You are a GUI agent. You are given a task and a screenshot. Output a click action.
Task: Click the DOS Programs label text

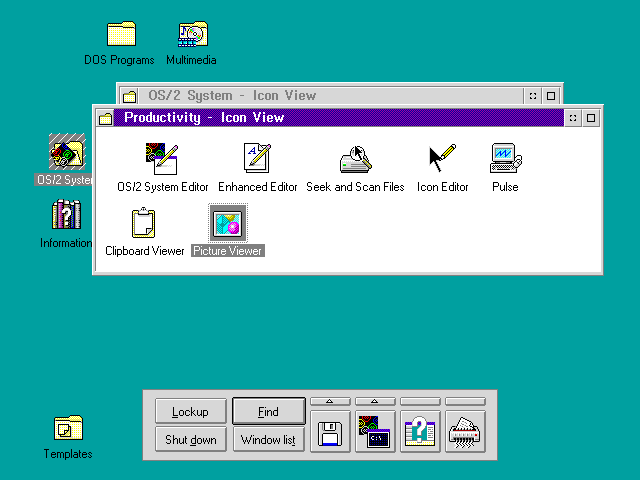119,60
